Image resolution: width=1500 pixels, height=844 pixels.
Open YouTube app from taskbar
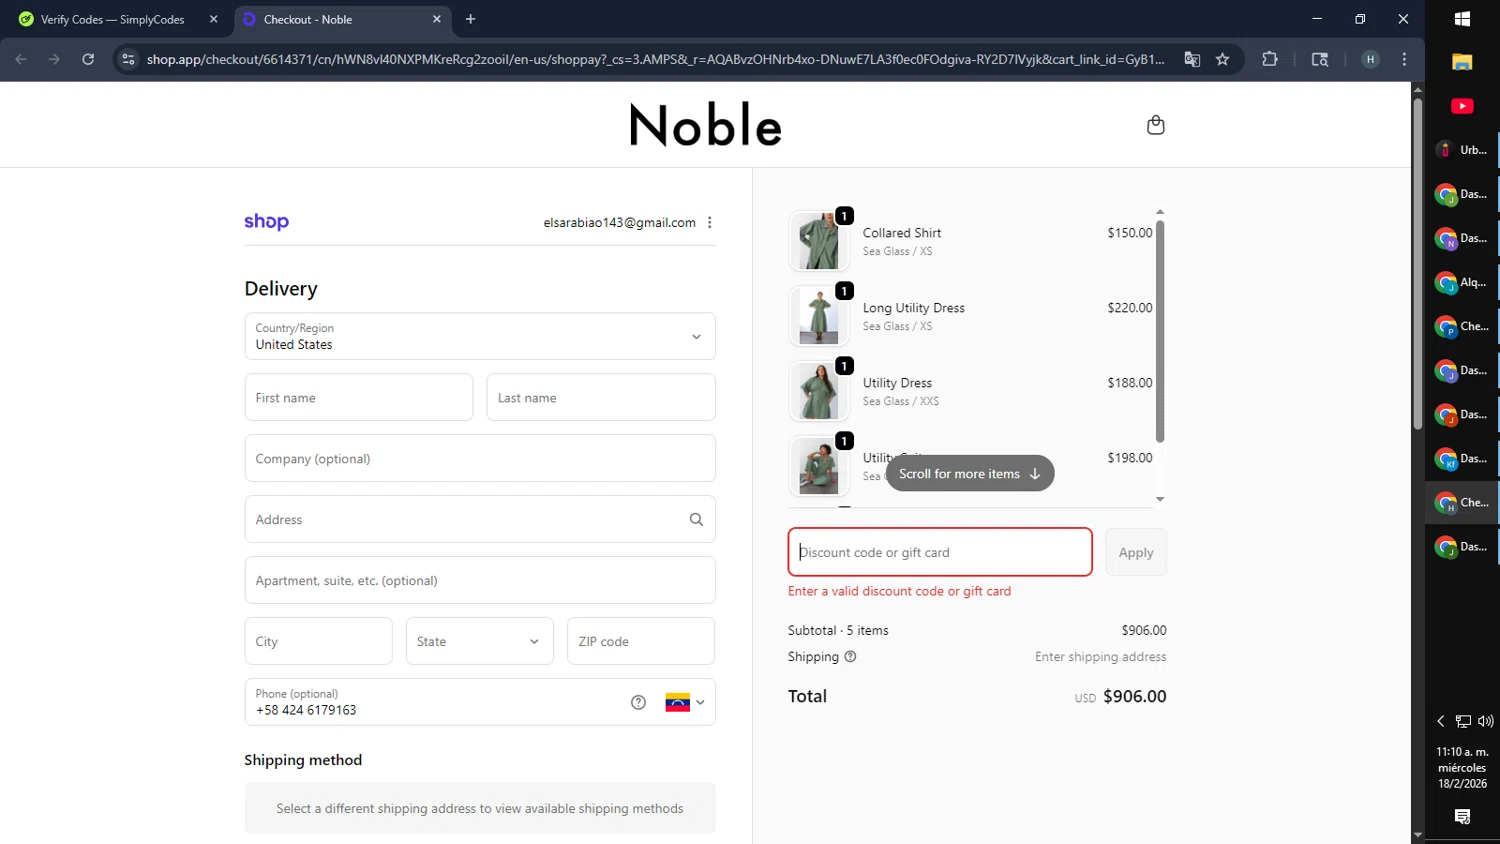[x=1462, y=106]
